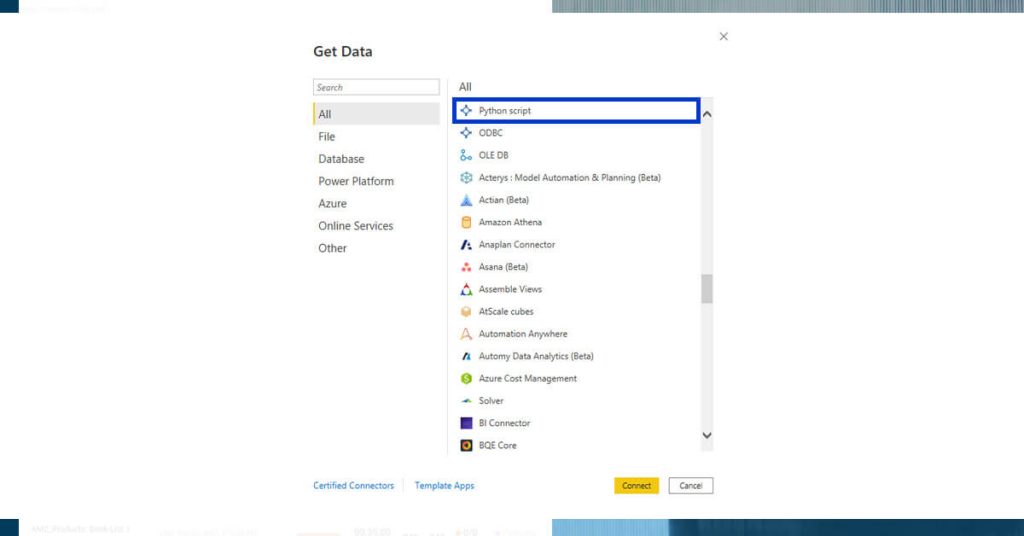Image resolution: width=1024 pixels, height=536 pixels.
Task: Open the Certified Connectors link
Action: 353,486
